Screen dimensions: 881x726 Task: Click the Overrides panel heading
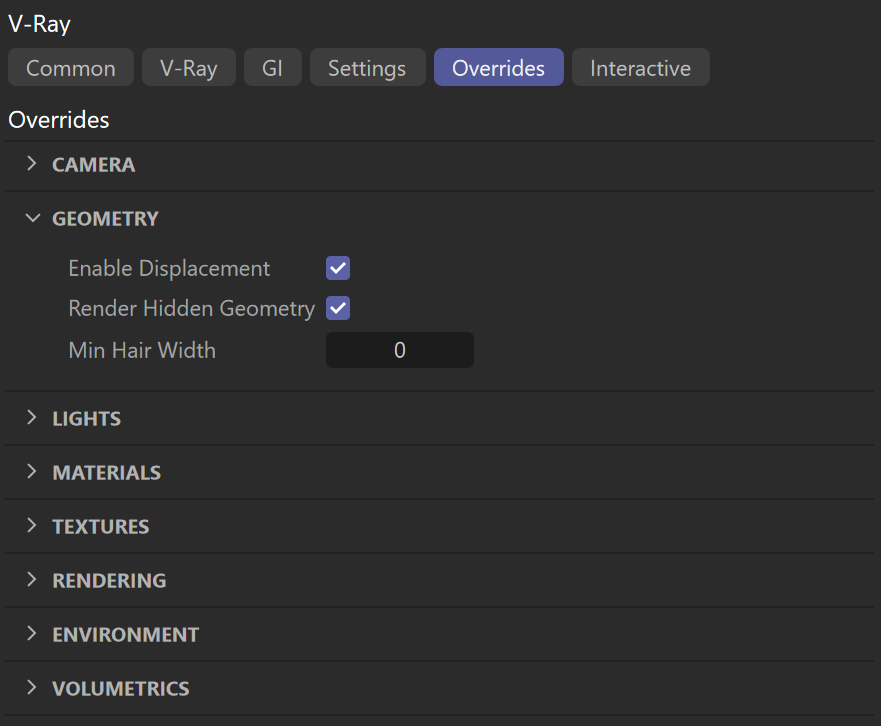point(59,120)
